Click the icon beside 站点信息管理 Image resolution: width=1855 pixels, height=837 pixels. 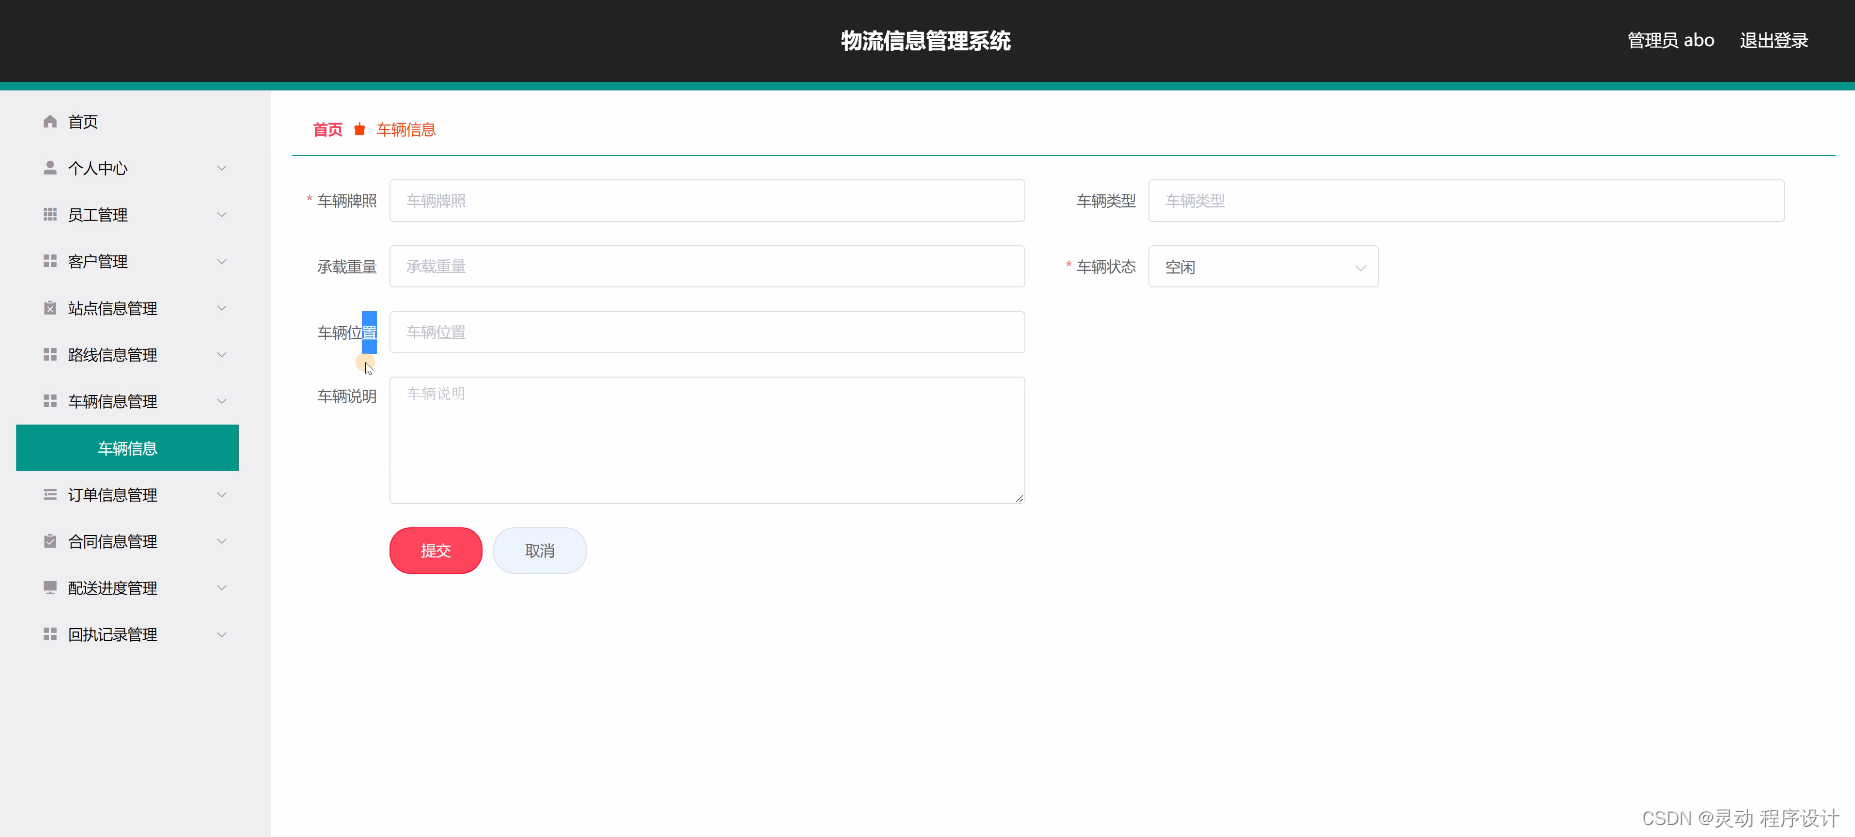[50, 308]
